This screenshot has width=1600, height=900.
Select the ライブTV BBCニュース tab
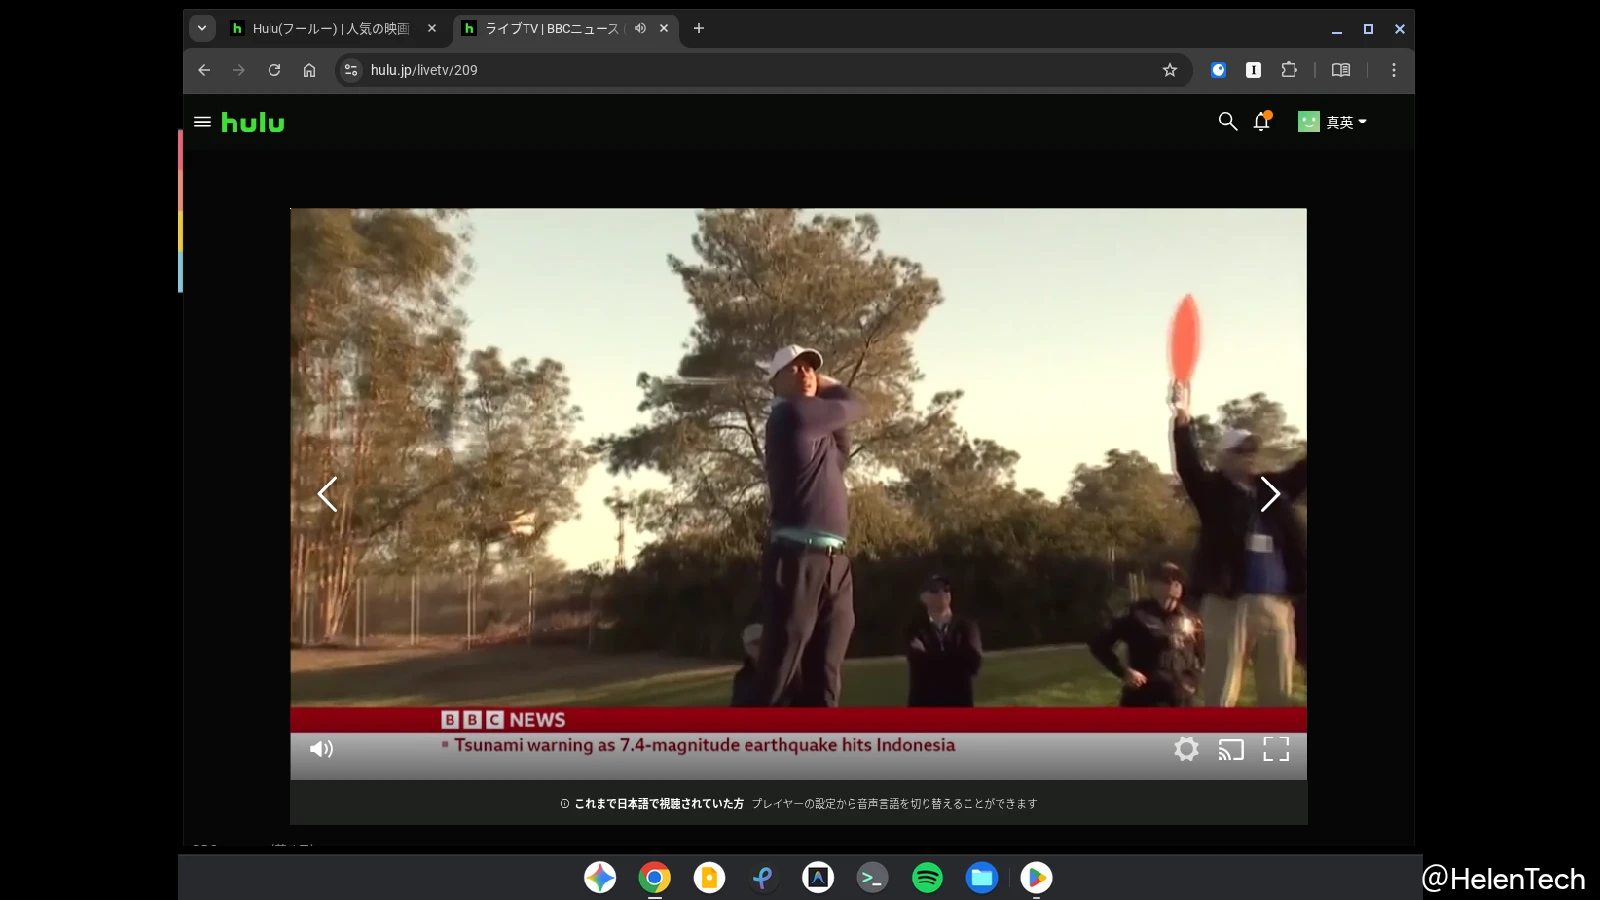point(550,29)
